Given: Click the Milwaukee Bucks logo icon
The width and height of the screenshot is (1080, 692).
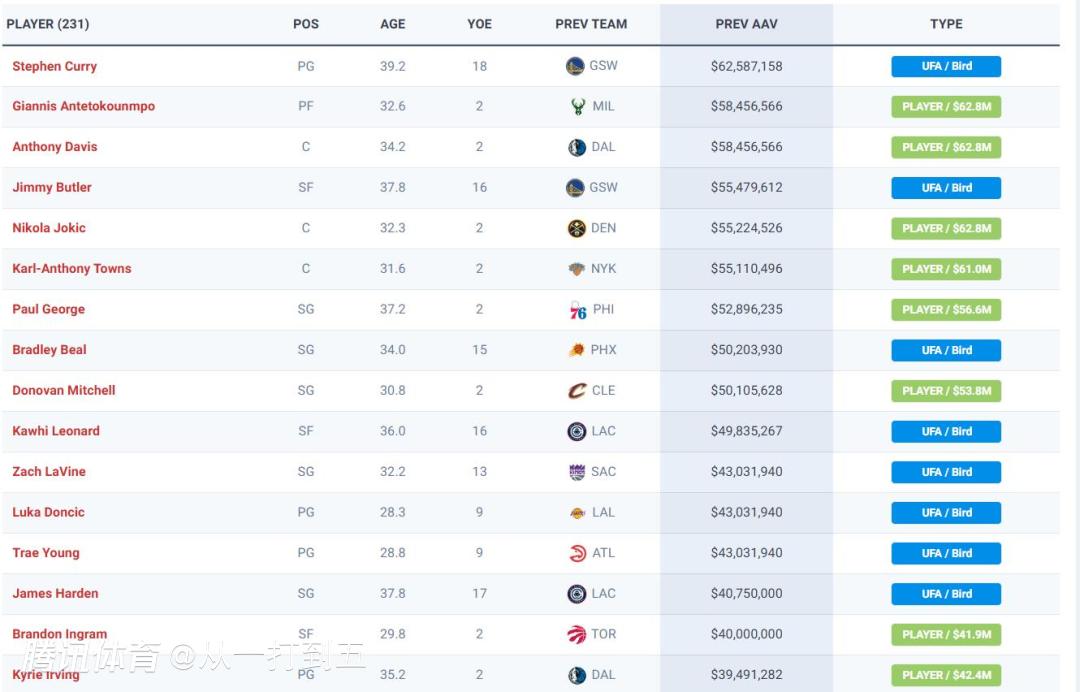Looking at the screenshot, I should tap(577, 107).
